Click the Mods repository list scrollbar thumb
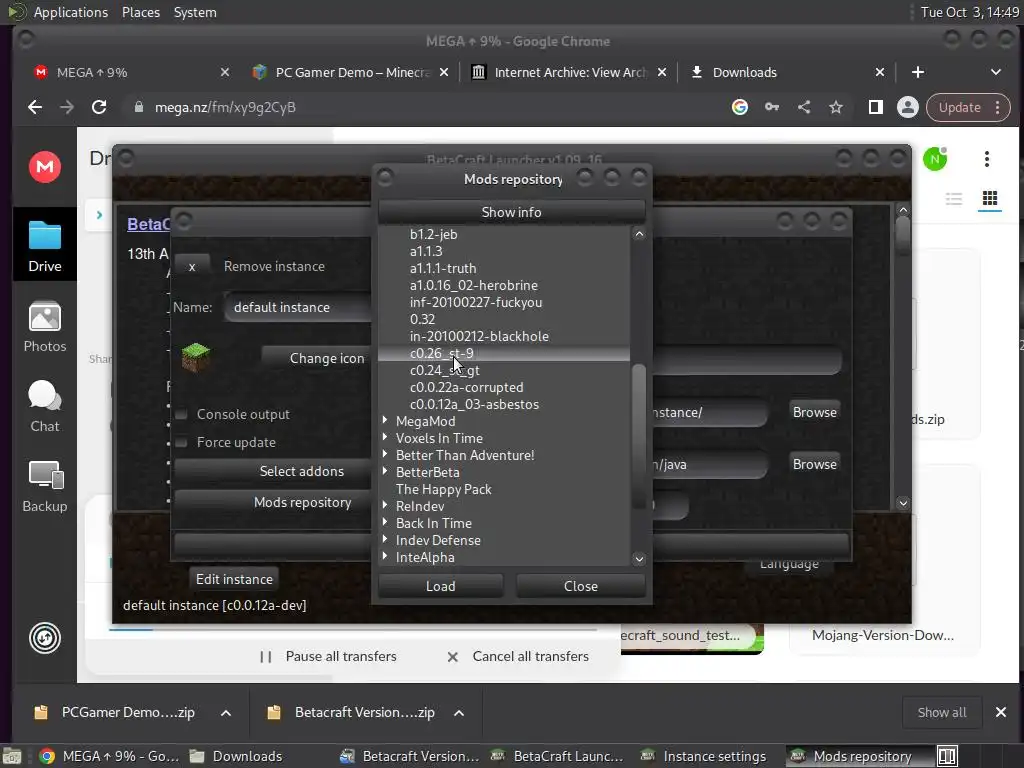This screenshot has height=768, width=1024. [639, 436]
